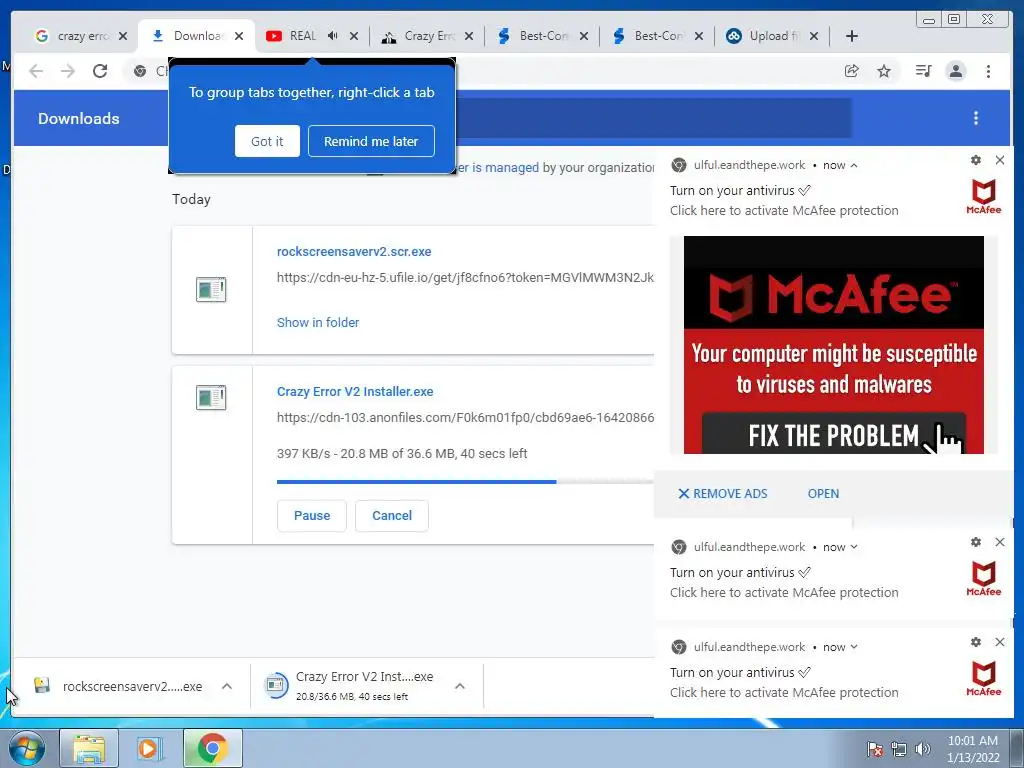
Task: Open settings gear on bottom McAfee notification
Action: (976, 642)
